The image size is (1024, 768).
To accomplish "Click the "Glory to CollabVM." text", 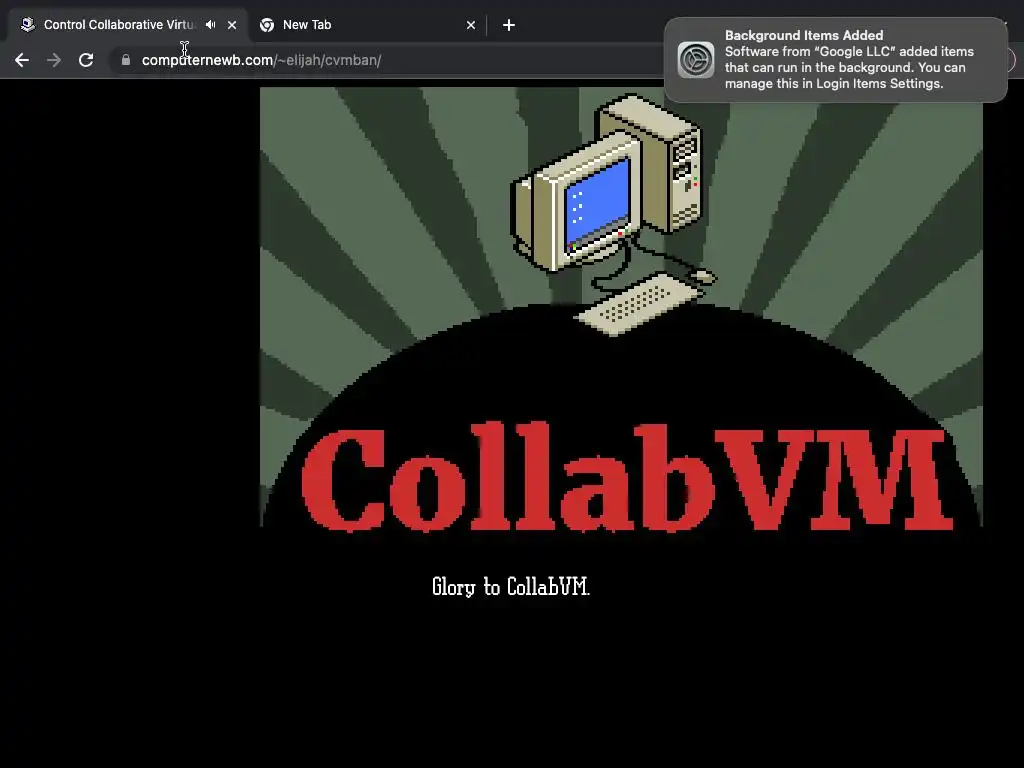I will point(511,586).
